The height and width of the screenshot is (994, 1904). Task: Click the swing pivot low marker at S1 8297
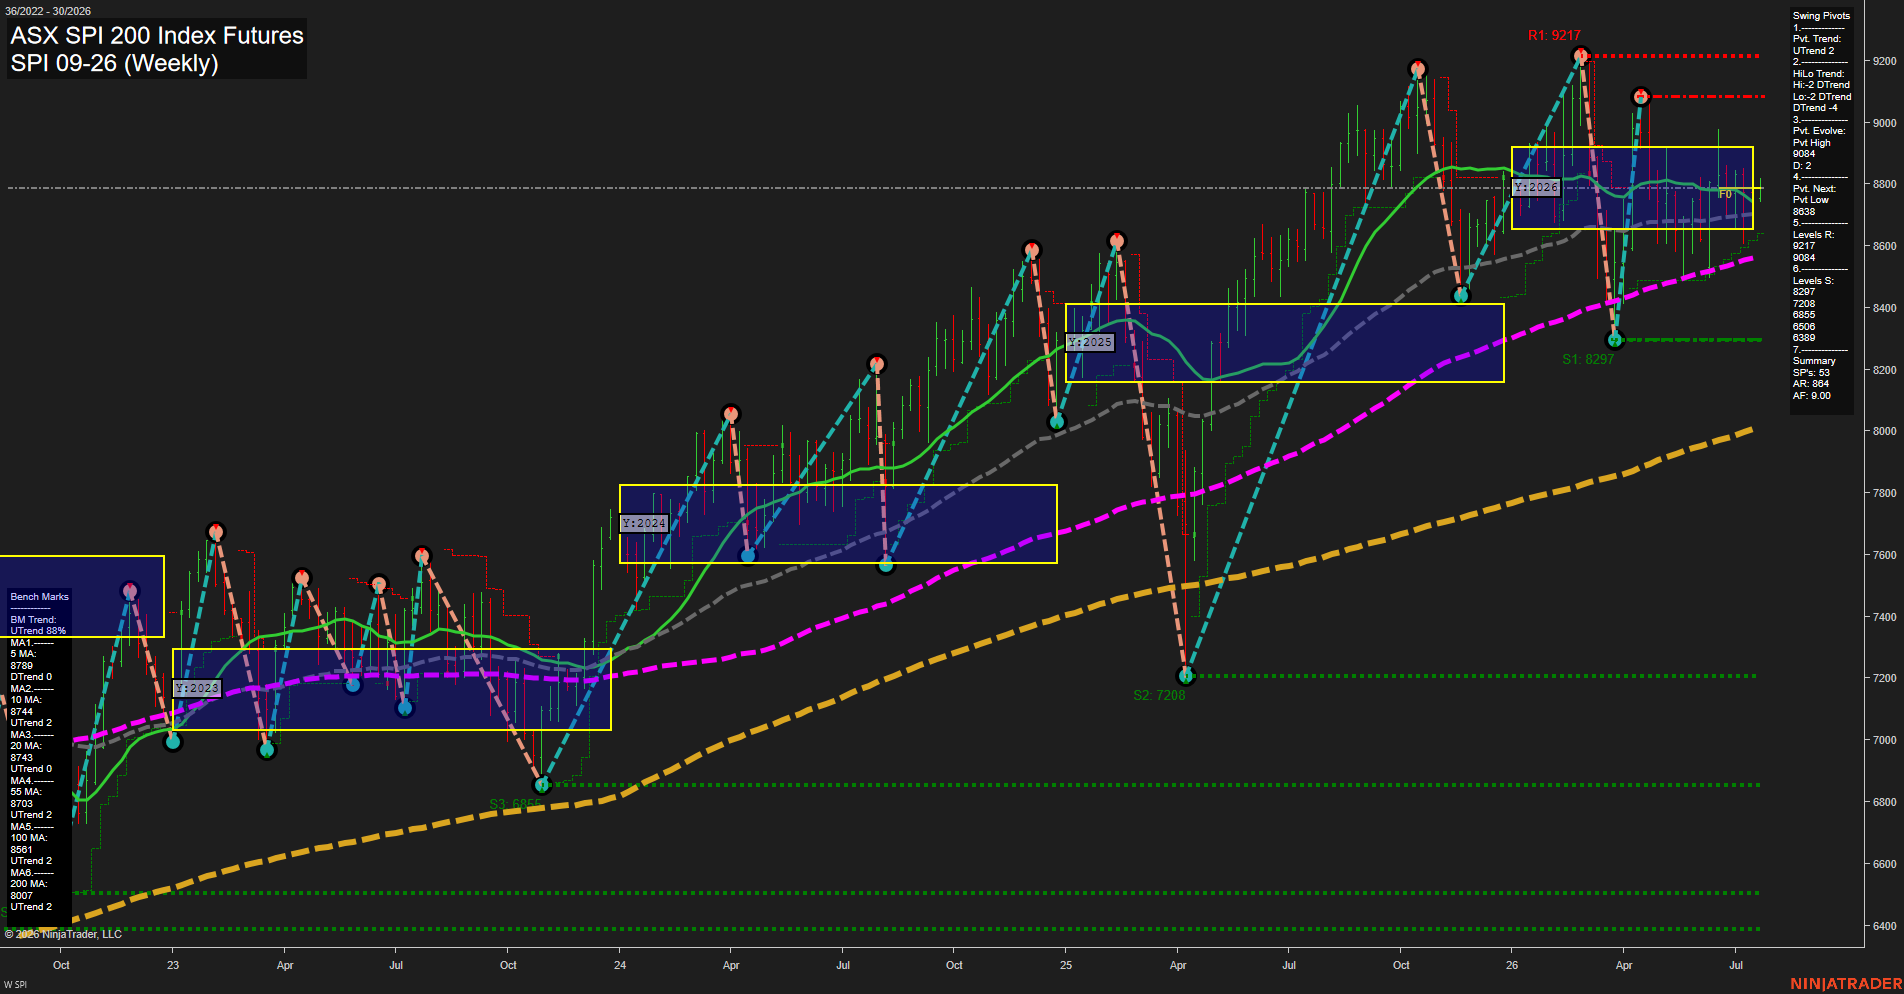1615,340
